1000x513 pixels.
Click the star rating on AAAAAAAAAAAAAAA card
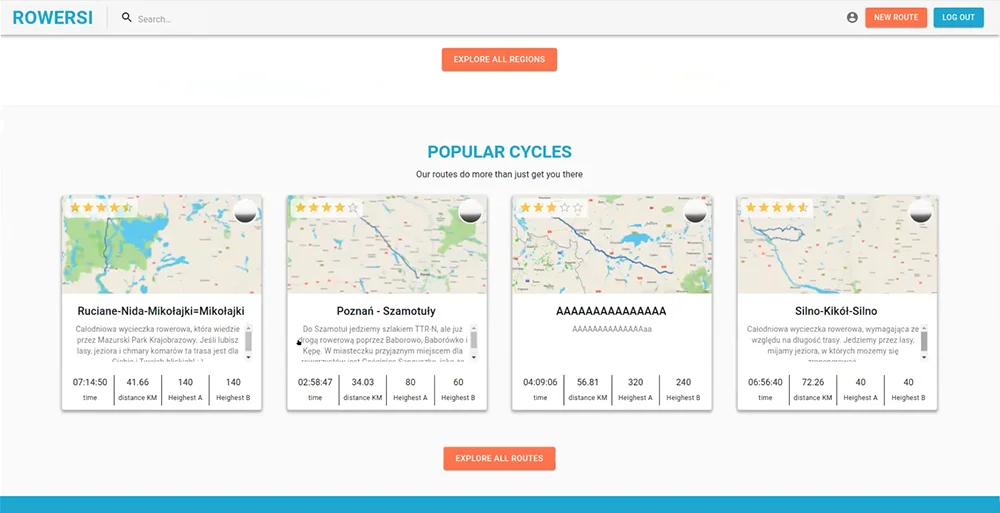[552, 207]
